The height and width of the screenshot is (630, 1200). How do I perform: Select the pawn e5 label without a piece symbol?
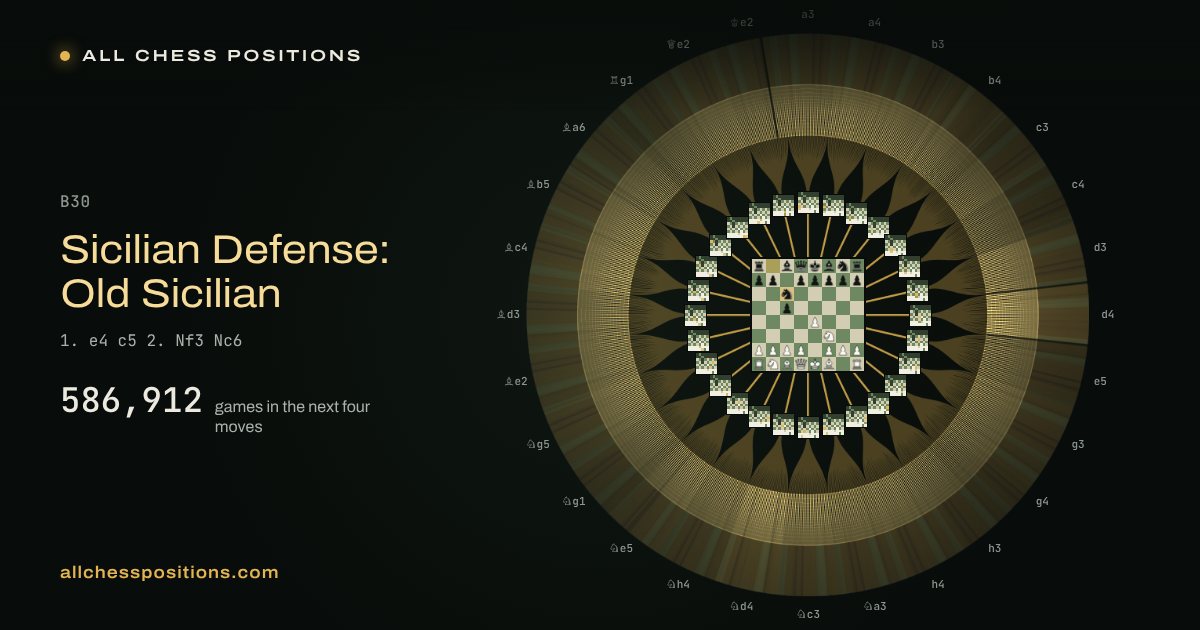pyautogui.click(x=1100, y=381)
